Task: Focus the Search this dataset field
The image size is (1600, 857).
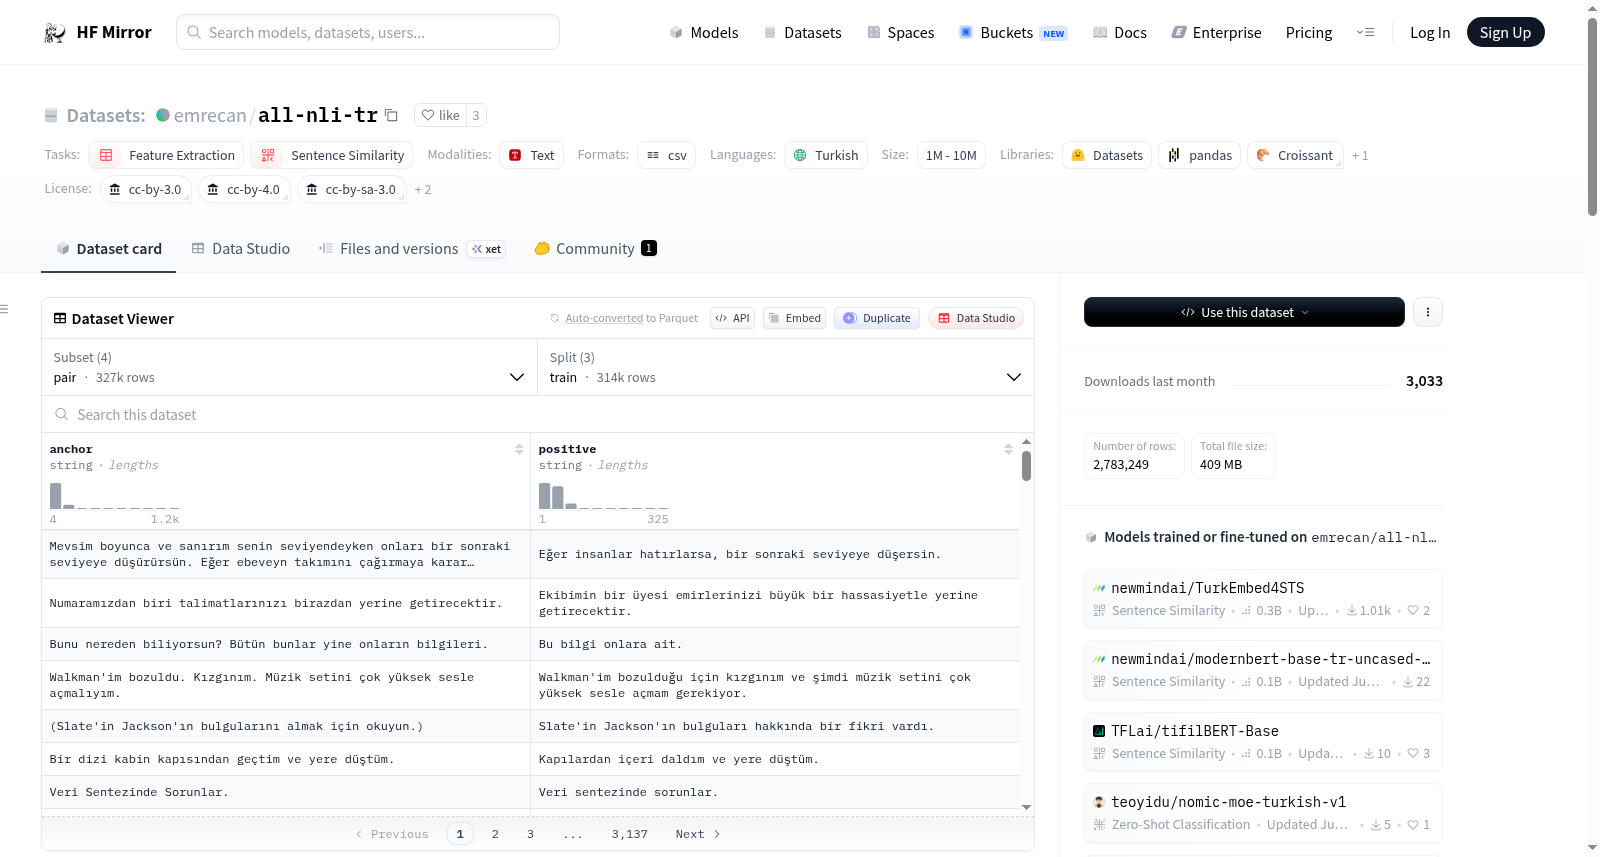Action: tap(538, 414)
